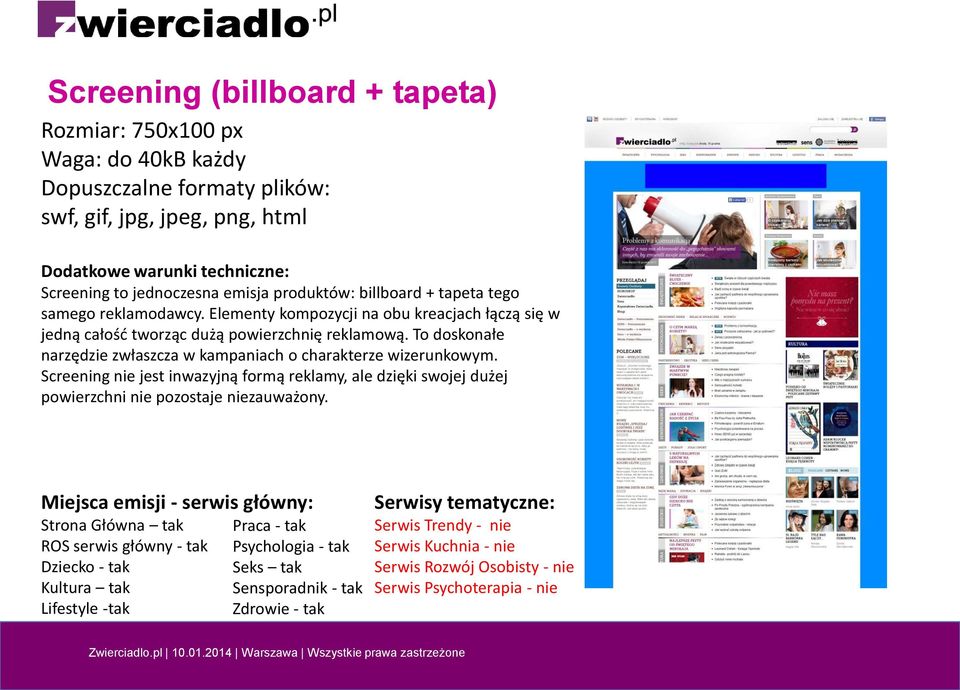Click the text 'Waga: do 40kB każdy'
Viewport: 960px width, 690px height.
pos(143,159)
